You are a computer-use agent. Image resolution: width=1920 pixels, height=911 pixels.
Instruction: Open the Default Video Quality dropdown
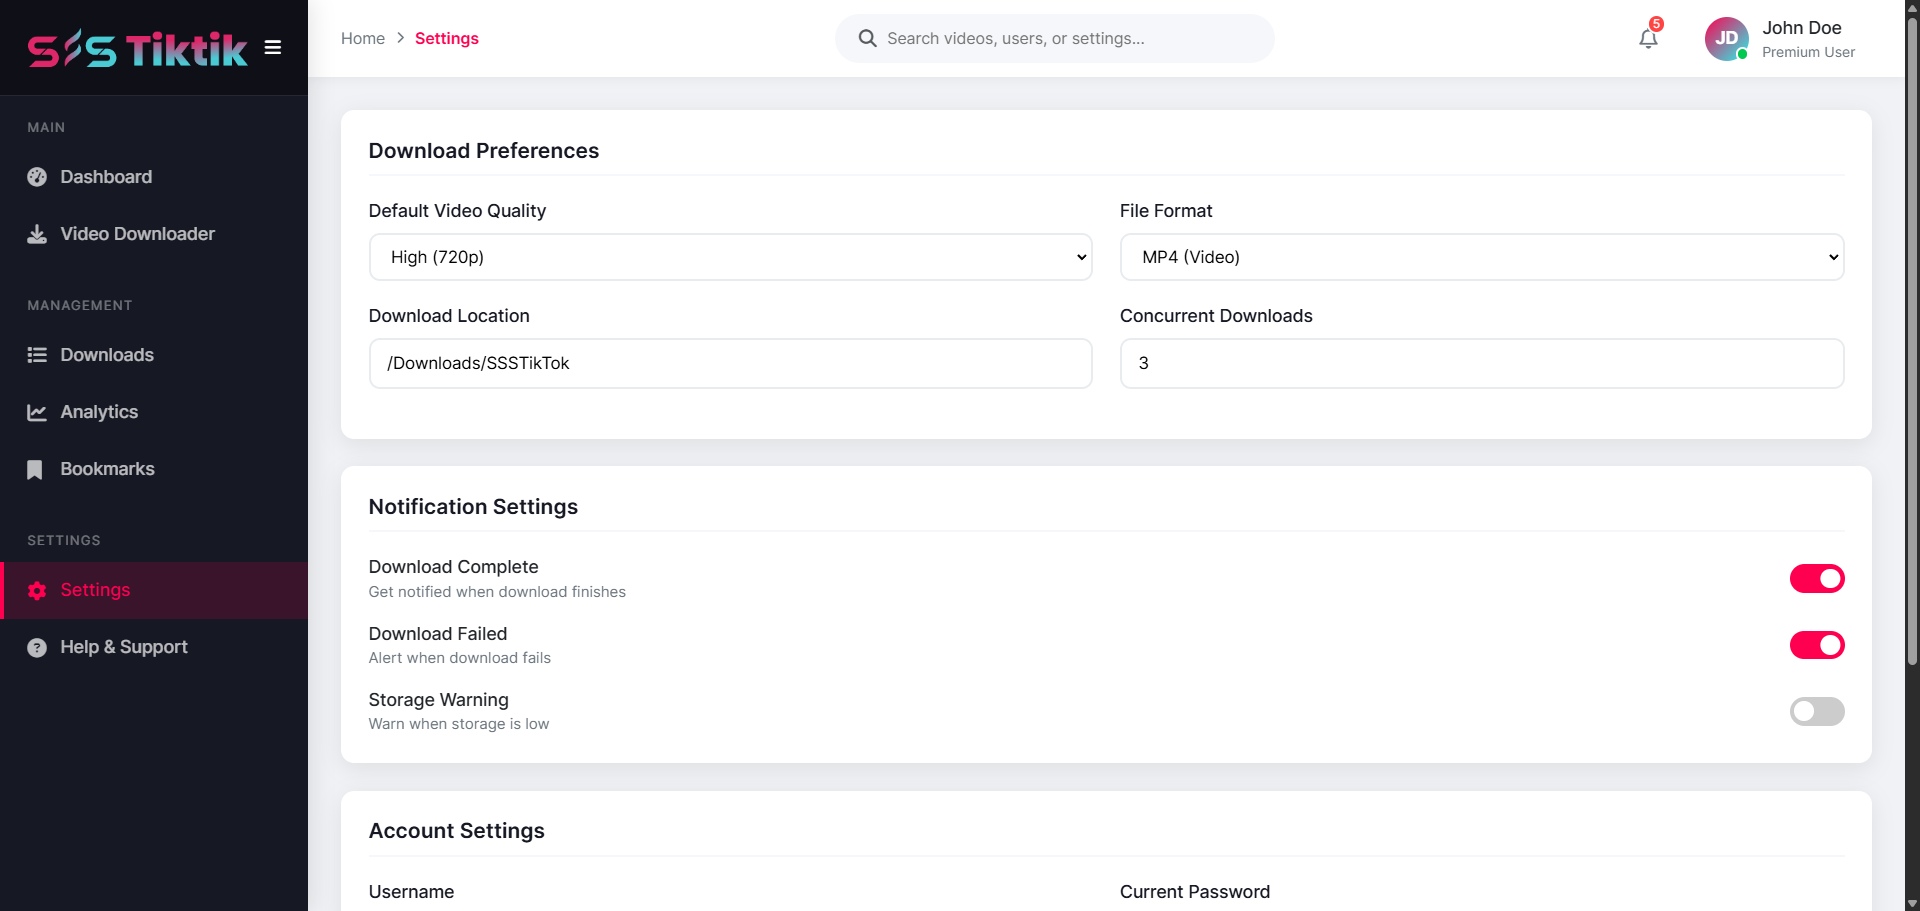(x=730, y=257)
